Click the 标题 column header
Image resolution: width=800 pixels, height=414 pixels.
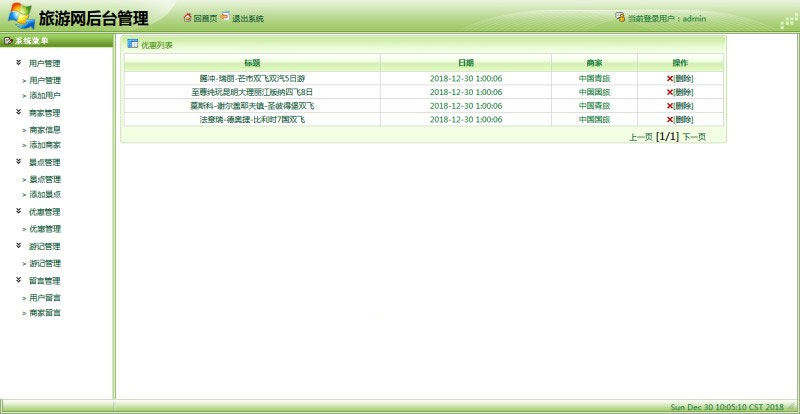coord(252,63)
